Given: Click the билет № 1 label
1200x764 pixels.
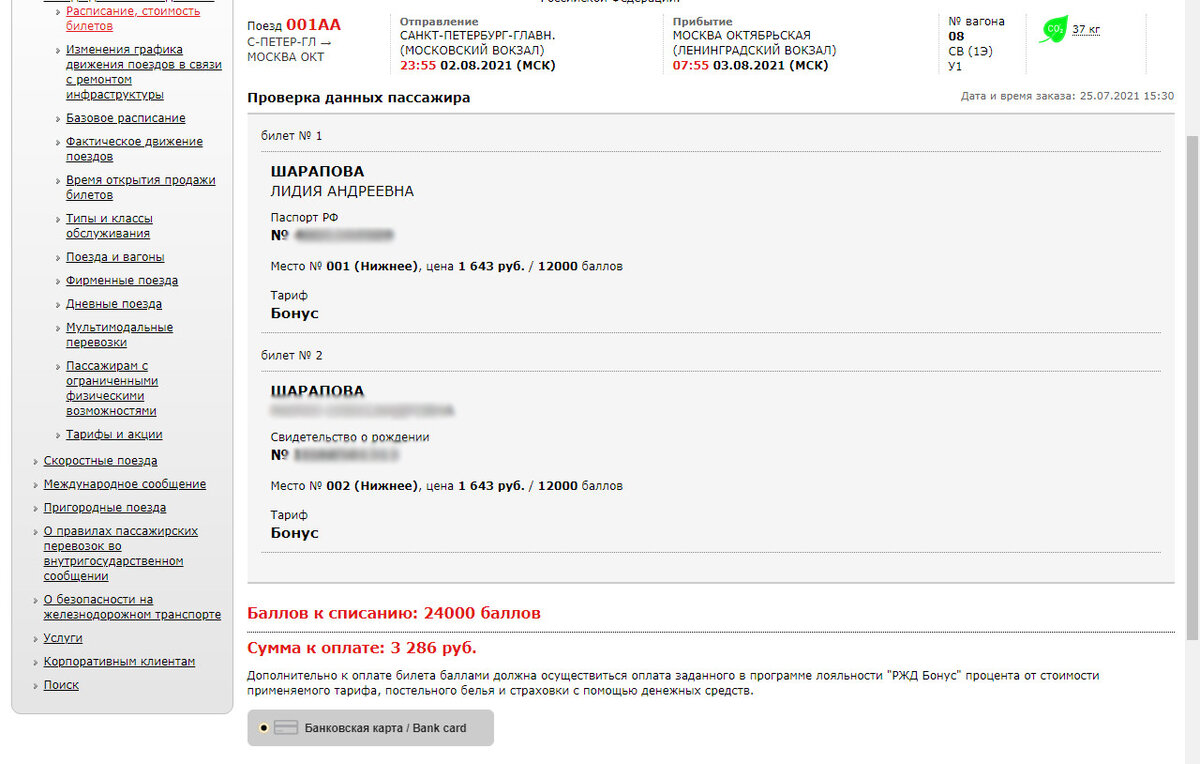Looking at the screenshot, I should (x=292, y=135).
